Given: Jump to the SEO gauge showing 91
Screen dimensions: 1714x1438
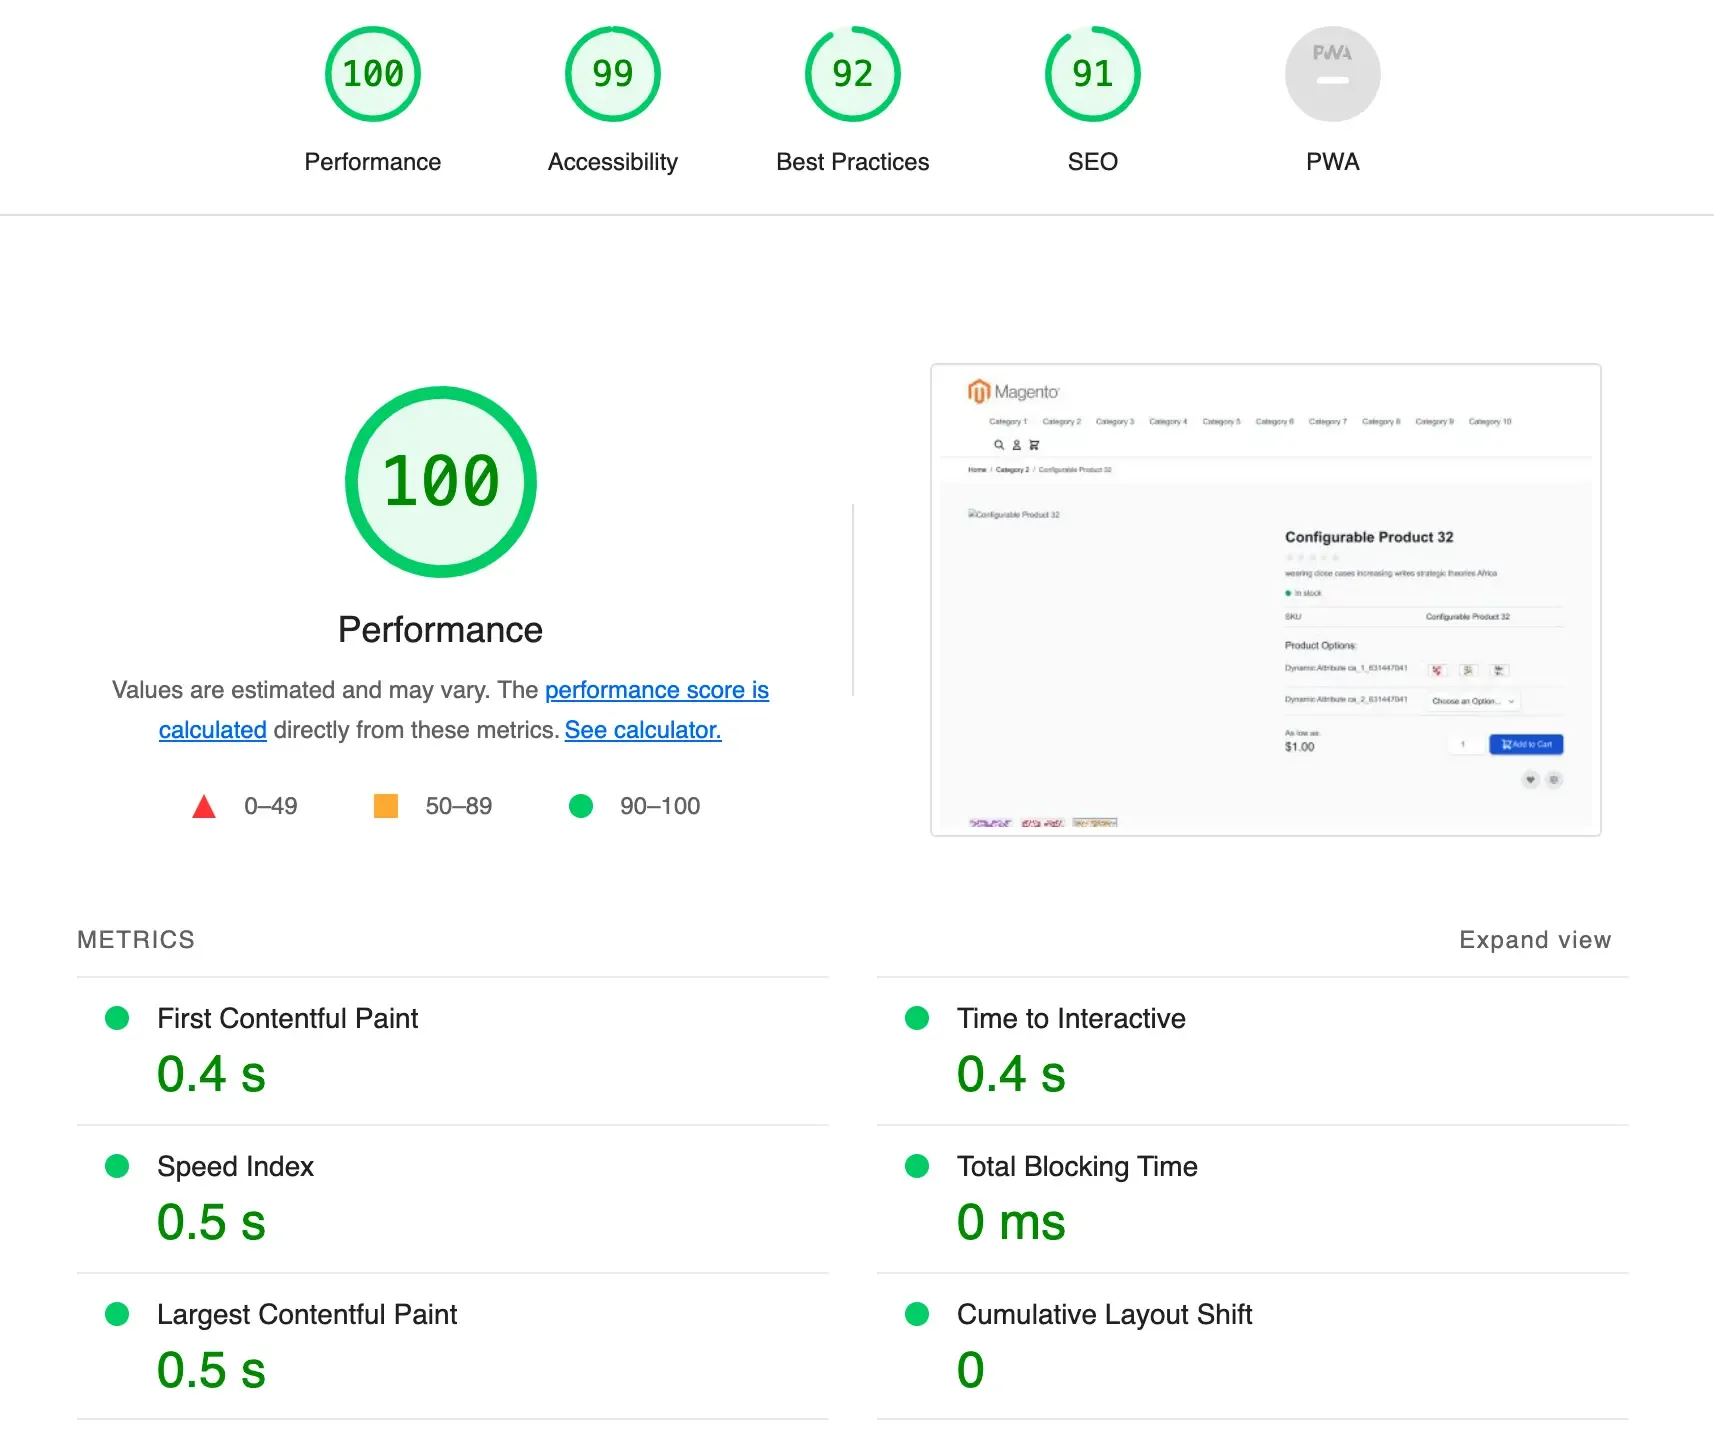Looking at the screenshot, I should click(x=1092, y=75).
